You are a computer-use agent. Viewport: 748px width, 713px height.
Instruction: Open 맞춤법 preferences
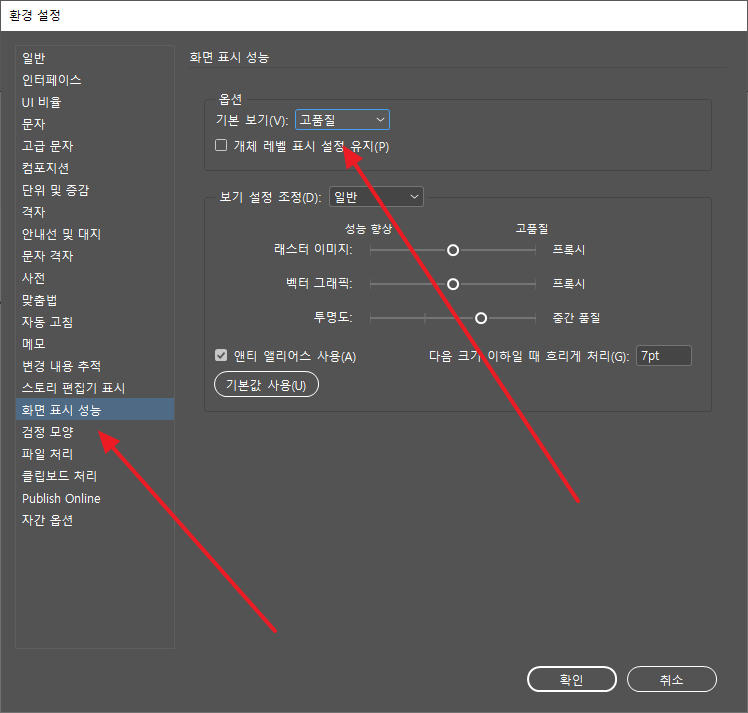(95, 300)
